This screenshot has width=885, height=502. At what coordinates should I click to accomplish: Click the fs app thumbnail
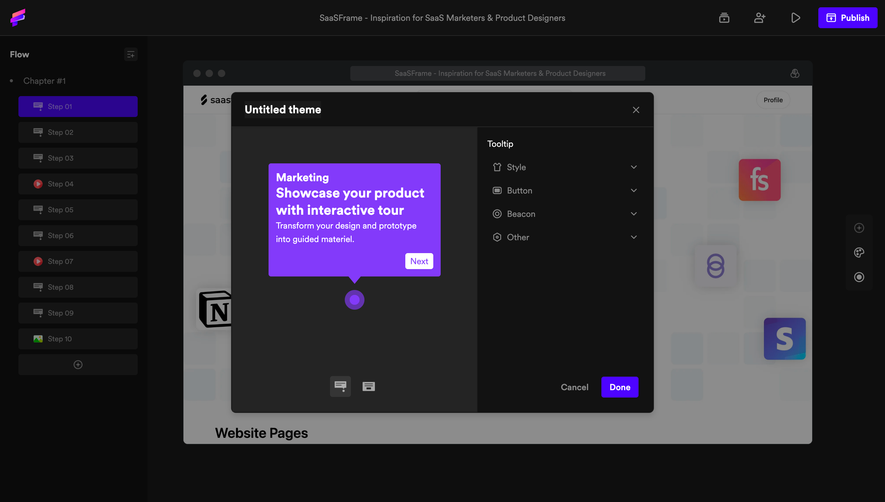click(x=760, y=180)
